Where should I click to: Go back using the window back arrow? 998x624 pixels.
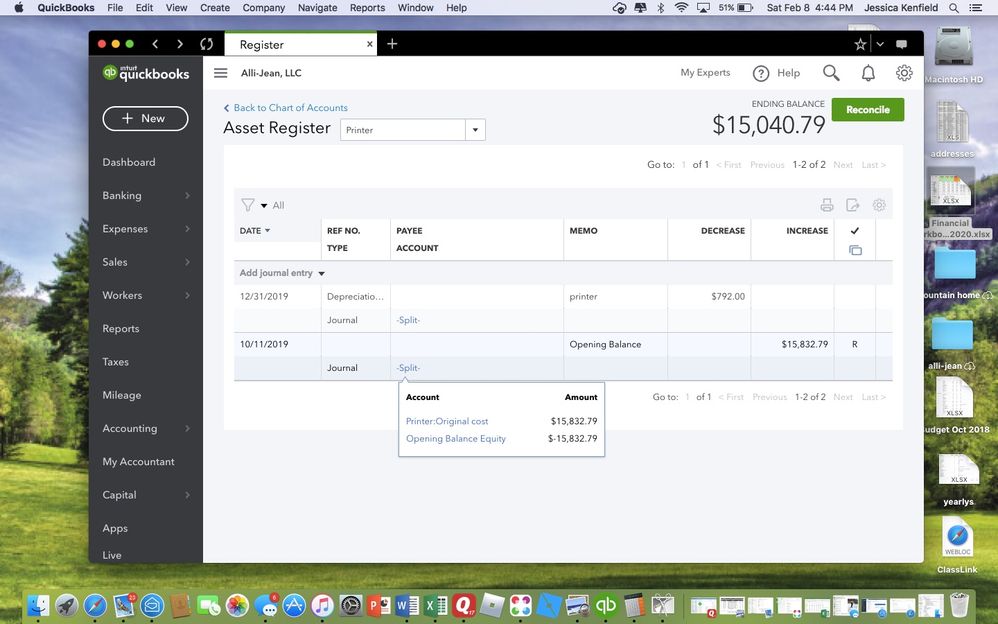click(155, 44)
